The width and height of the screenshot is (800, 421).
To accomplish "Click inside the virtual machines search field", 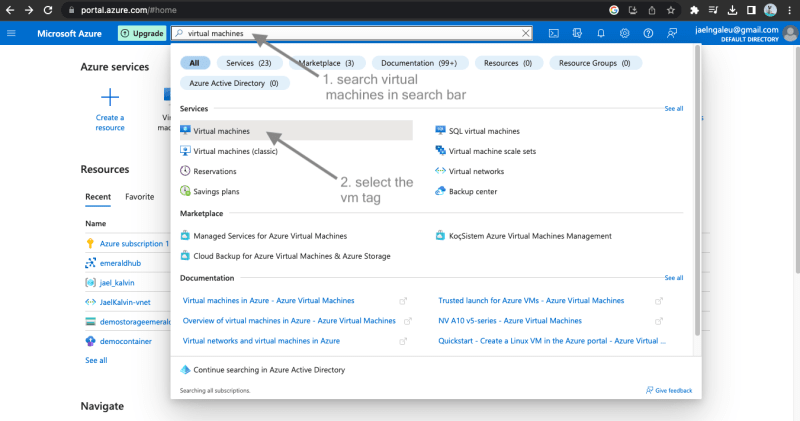I will click(352, 33).
